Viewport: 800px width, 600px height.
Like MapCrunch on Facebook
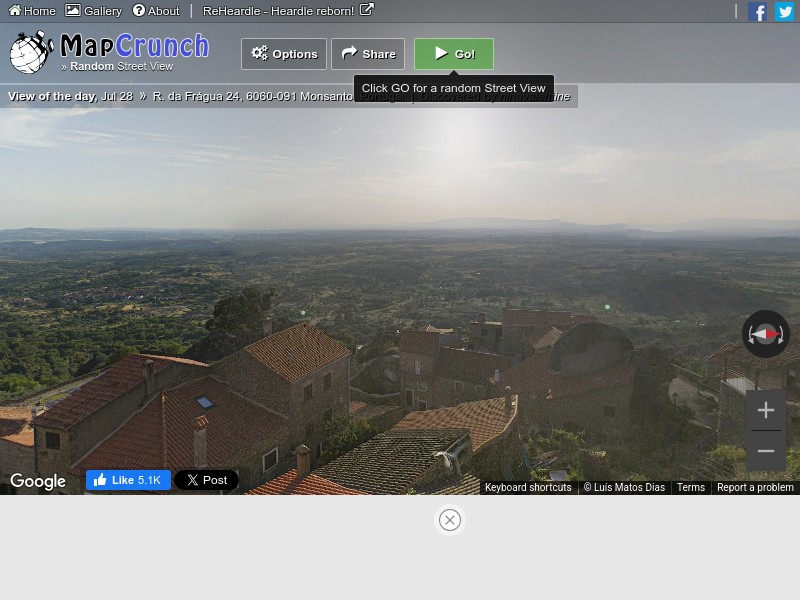coord(128,480)
